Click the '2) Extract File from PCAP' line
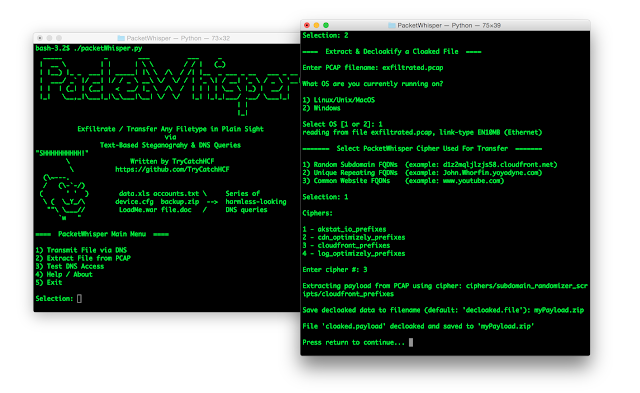Image resolution: width=640 pixels, height=393 pixels. click(83, 258)
